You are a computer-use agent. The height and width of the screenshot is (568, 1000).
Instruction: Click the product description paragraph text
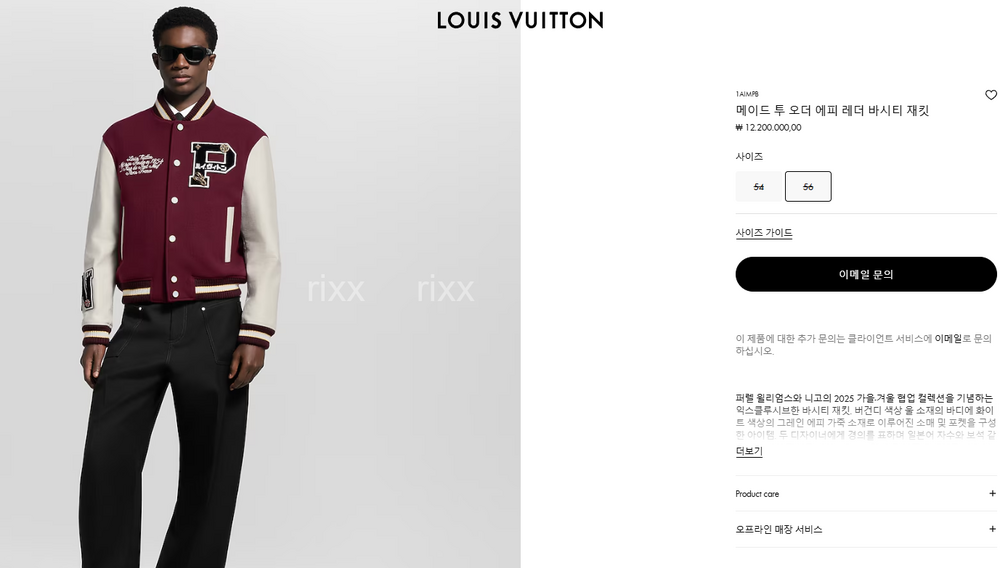pos(865,416)
